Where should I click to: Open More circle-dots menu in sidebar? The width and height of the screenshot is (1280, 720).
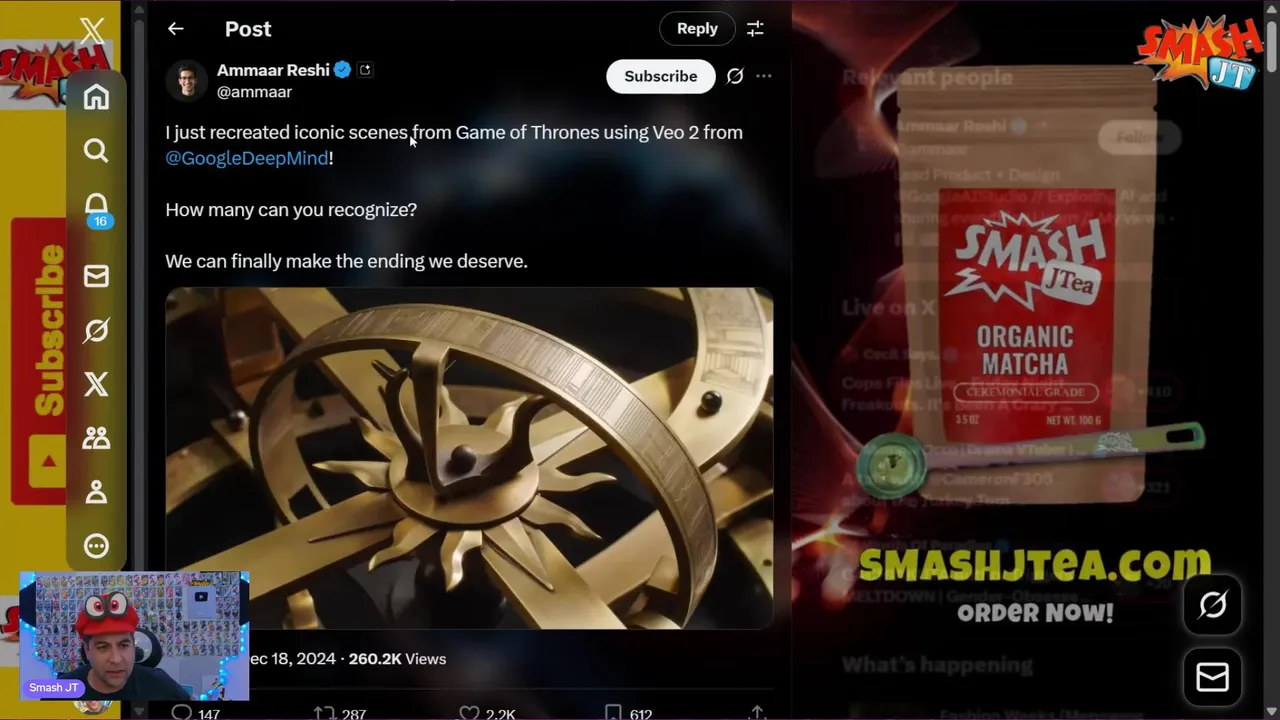[96, 546]
